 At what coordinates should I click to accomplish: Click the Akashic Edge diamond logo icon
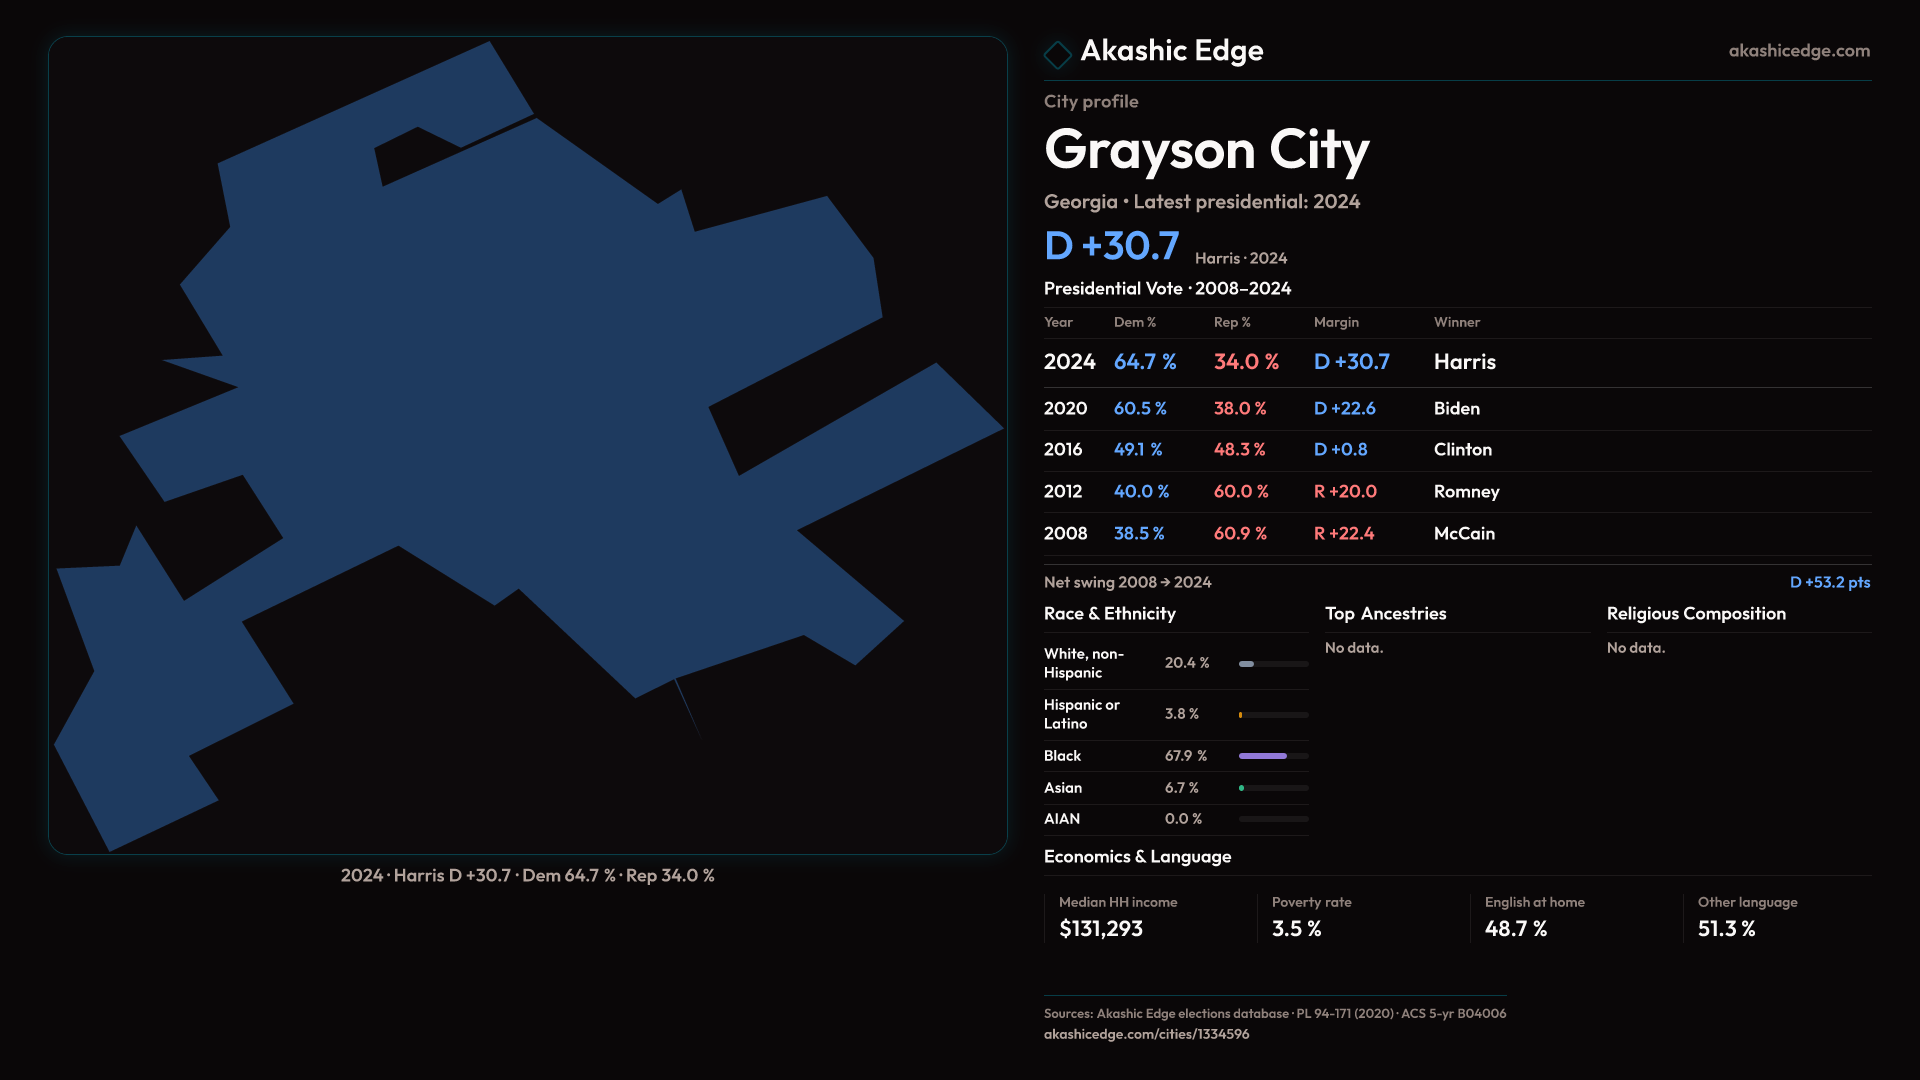pyautogui.click(x=1057, y=54)
